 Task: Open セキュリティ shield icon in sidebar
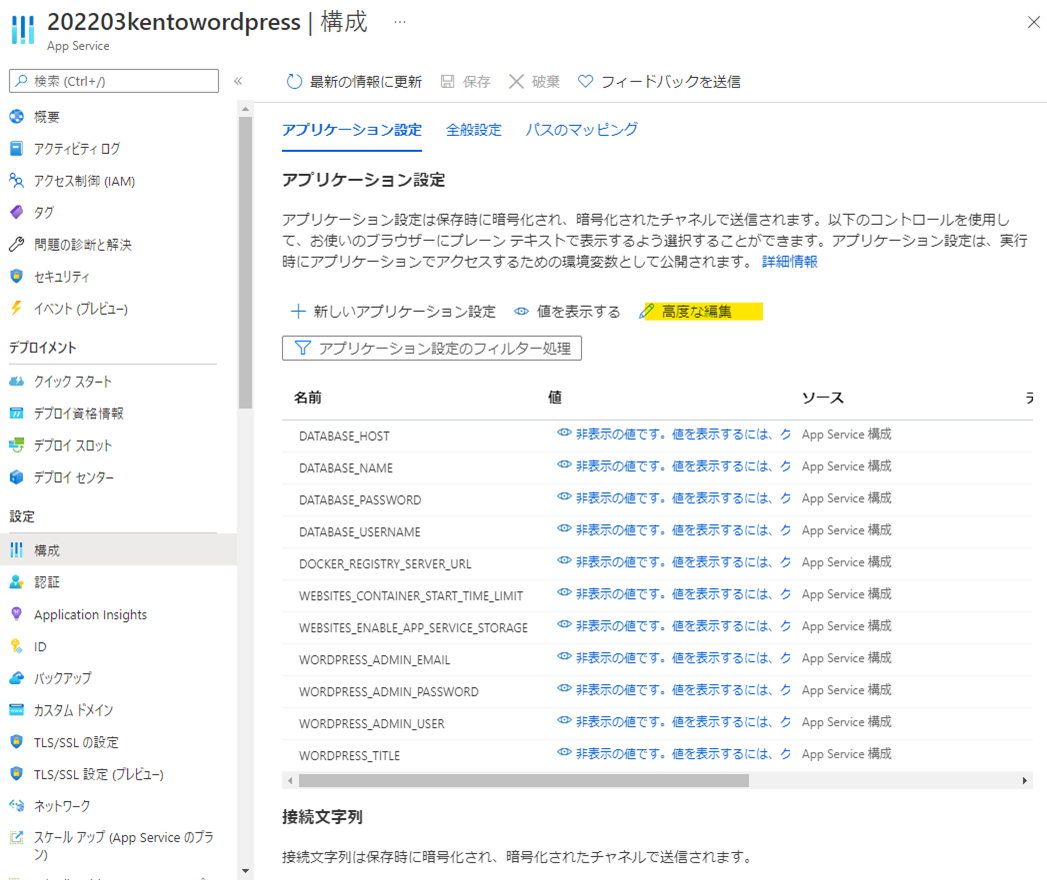tap(16, 277)
